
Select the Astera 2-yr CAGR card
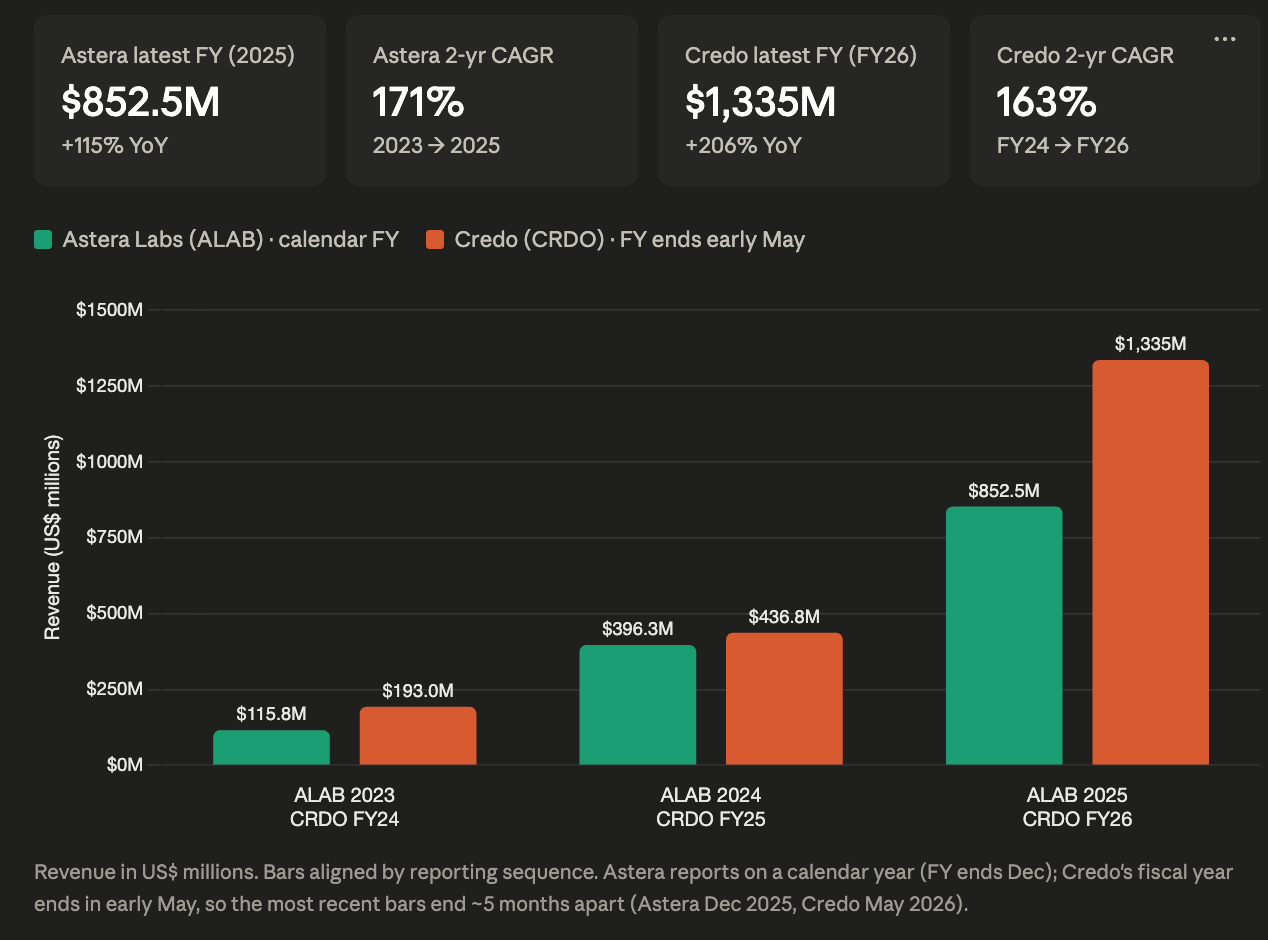pos(492,100)
